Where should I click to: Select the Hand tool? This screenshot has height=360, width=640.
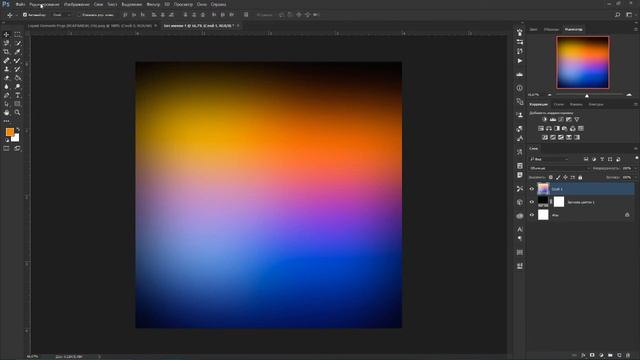[6, 112]
